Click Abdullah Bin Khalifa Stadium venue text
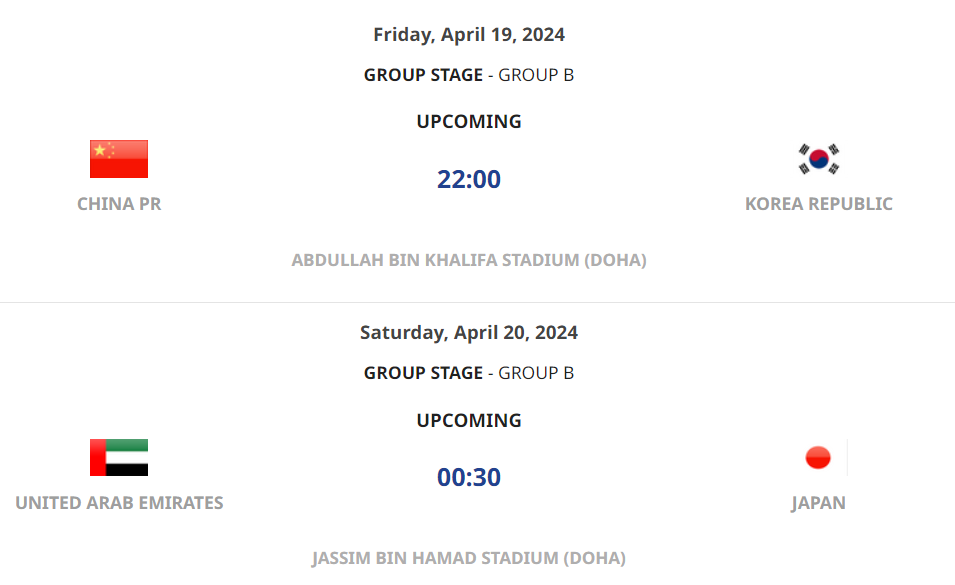 469,260
